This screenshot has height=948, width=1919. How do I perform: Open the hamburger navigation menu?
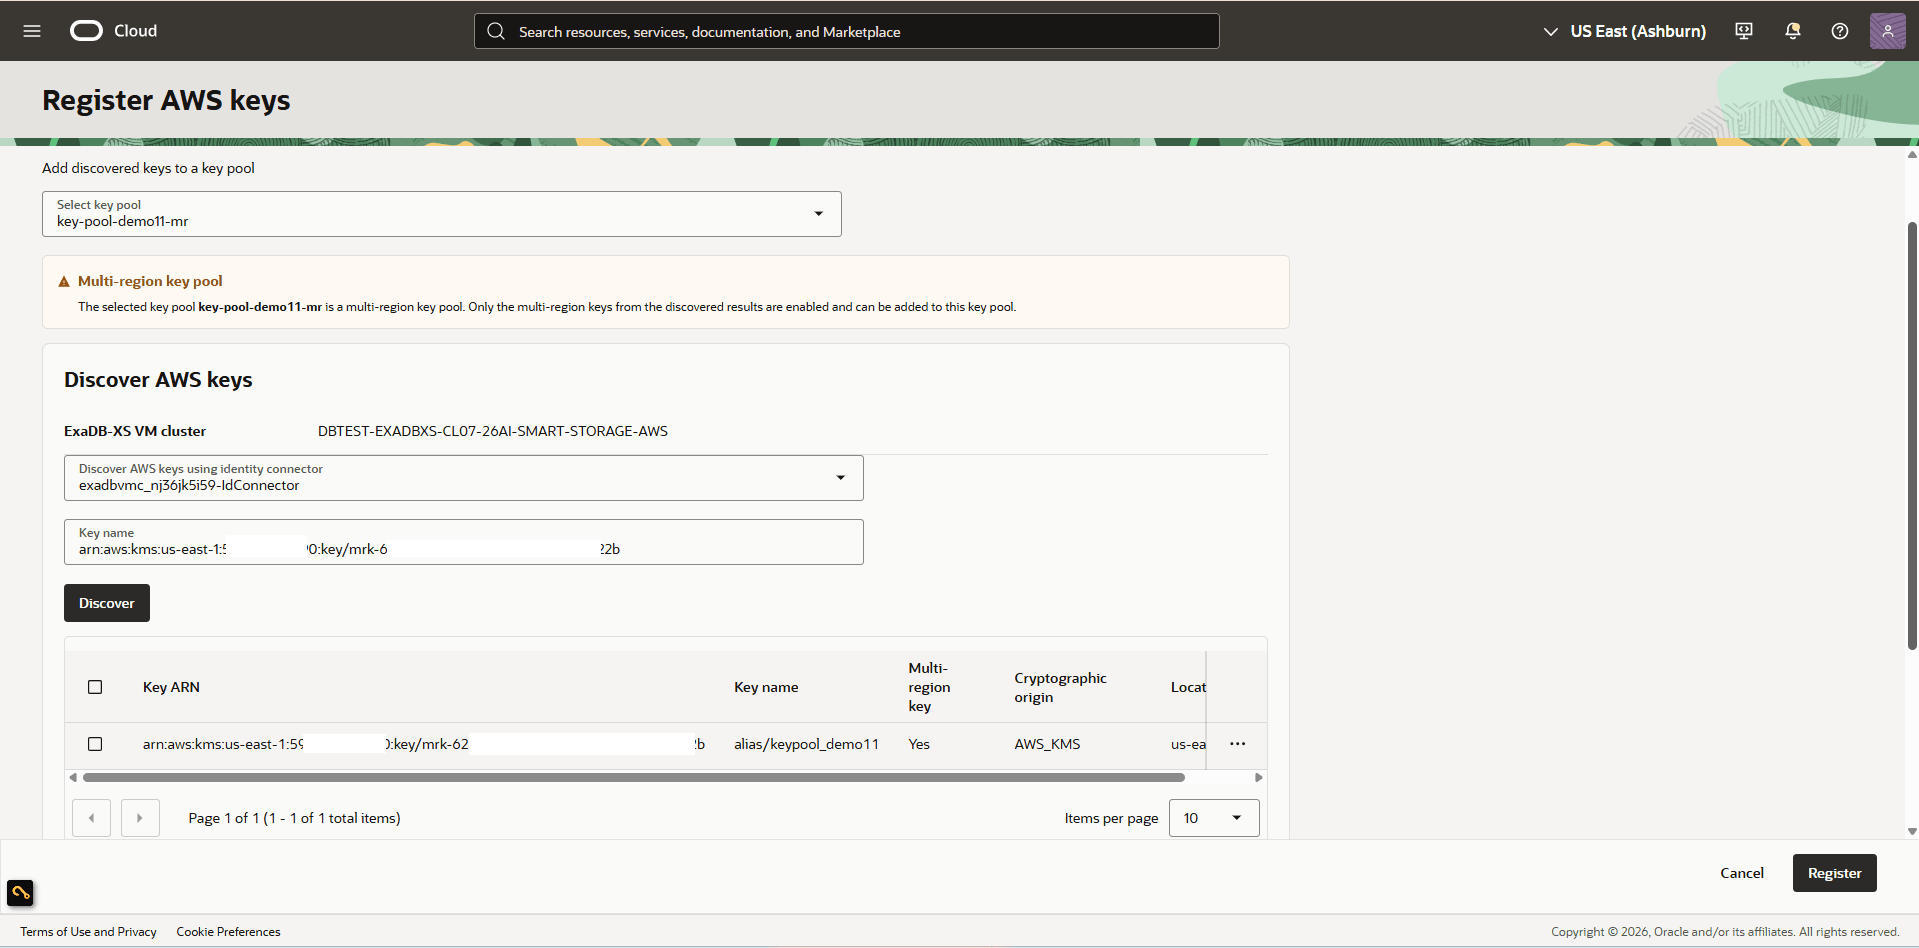point(32,31)
